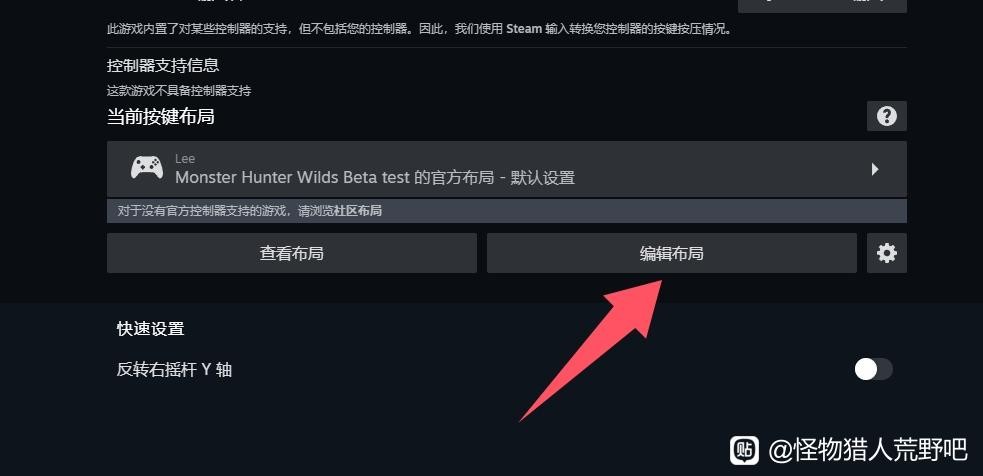The image size is (983, 476).
Task: Expand layout list with right arrow chevron
Action: pos(875,169)
